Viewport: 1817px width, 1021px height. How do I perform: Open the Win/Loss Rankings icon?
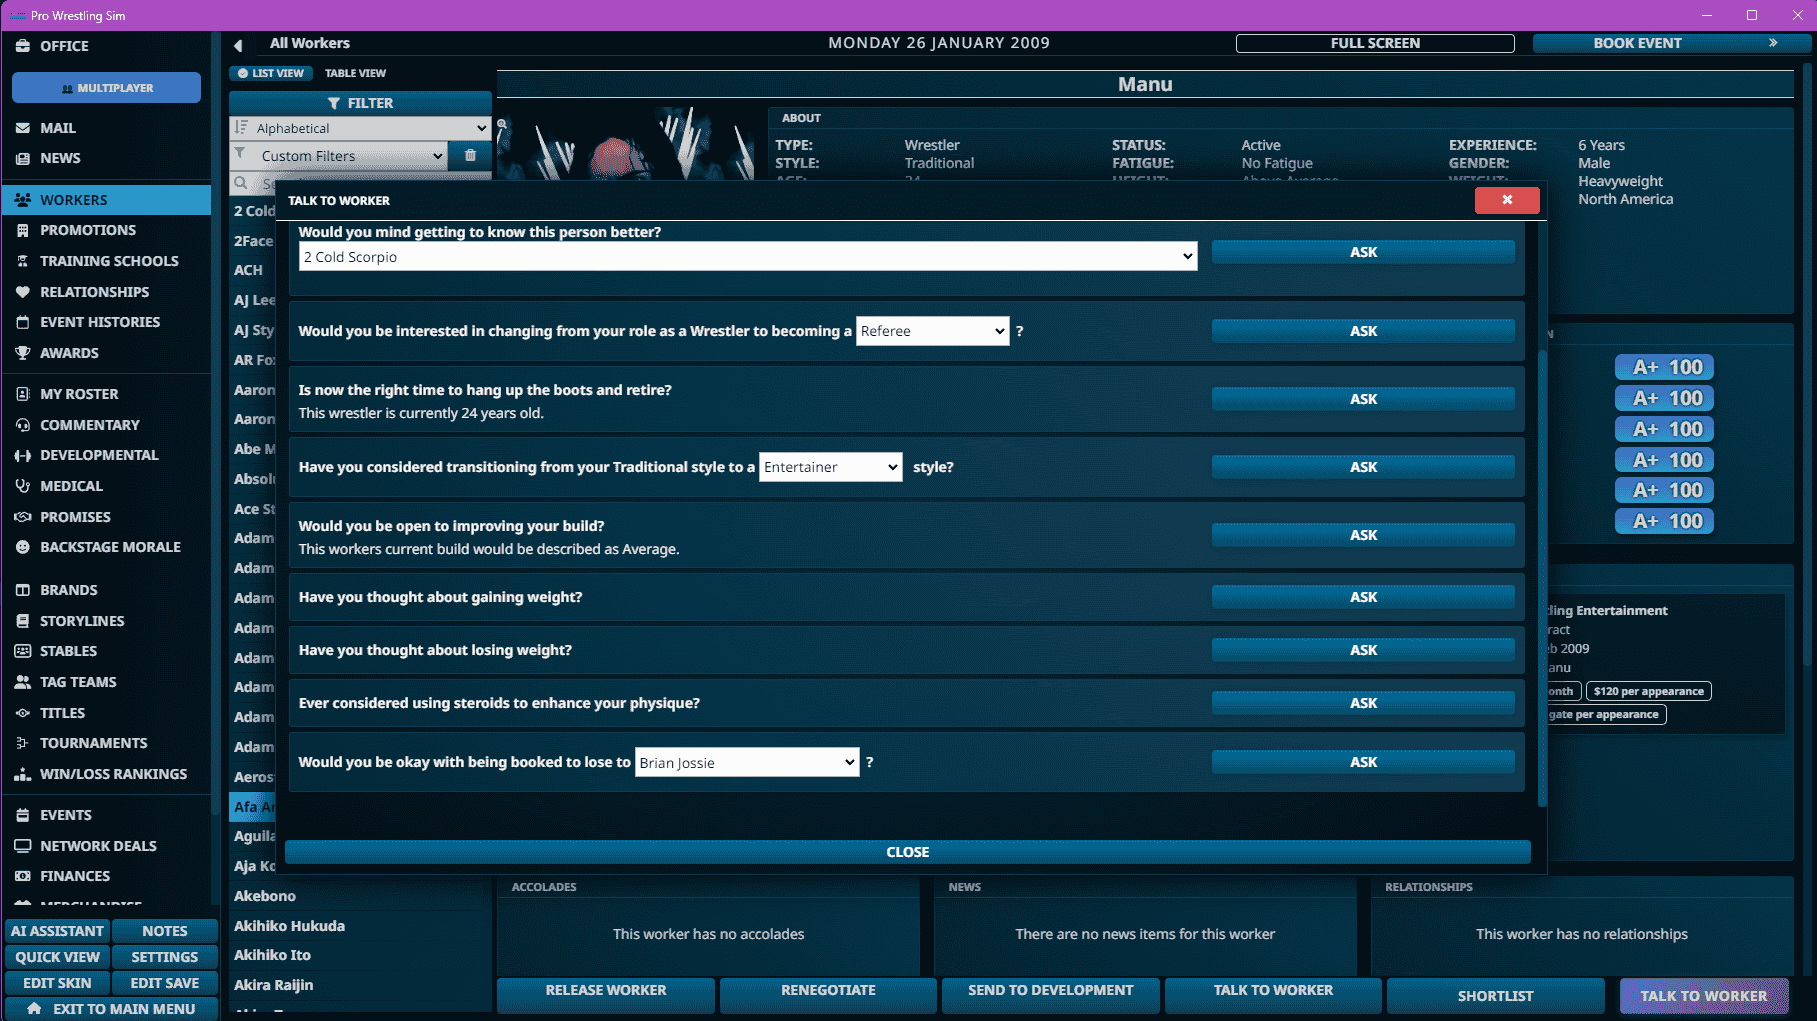[23, 774]
